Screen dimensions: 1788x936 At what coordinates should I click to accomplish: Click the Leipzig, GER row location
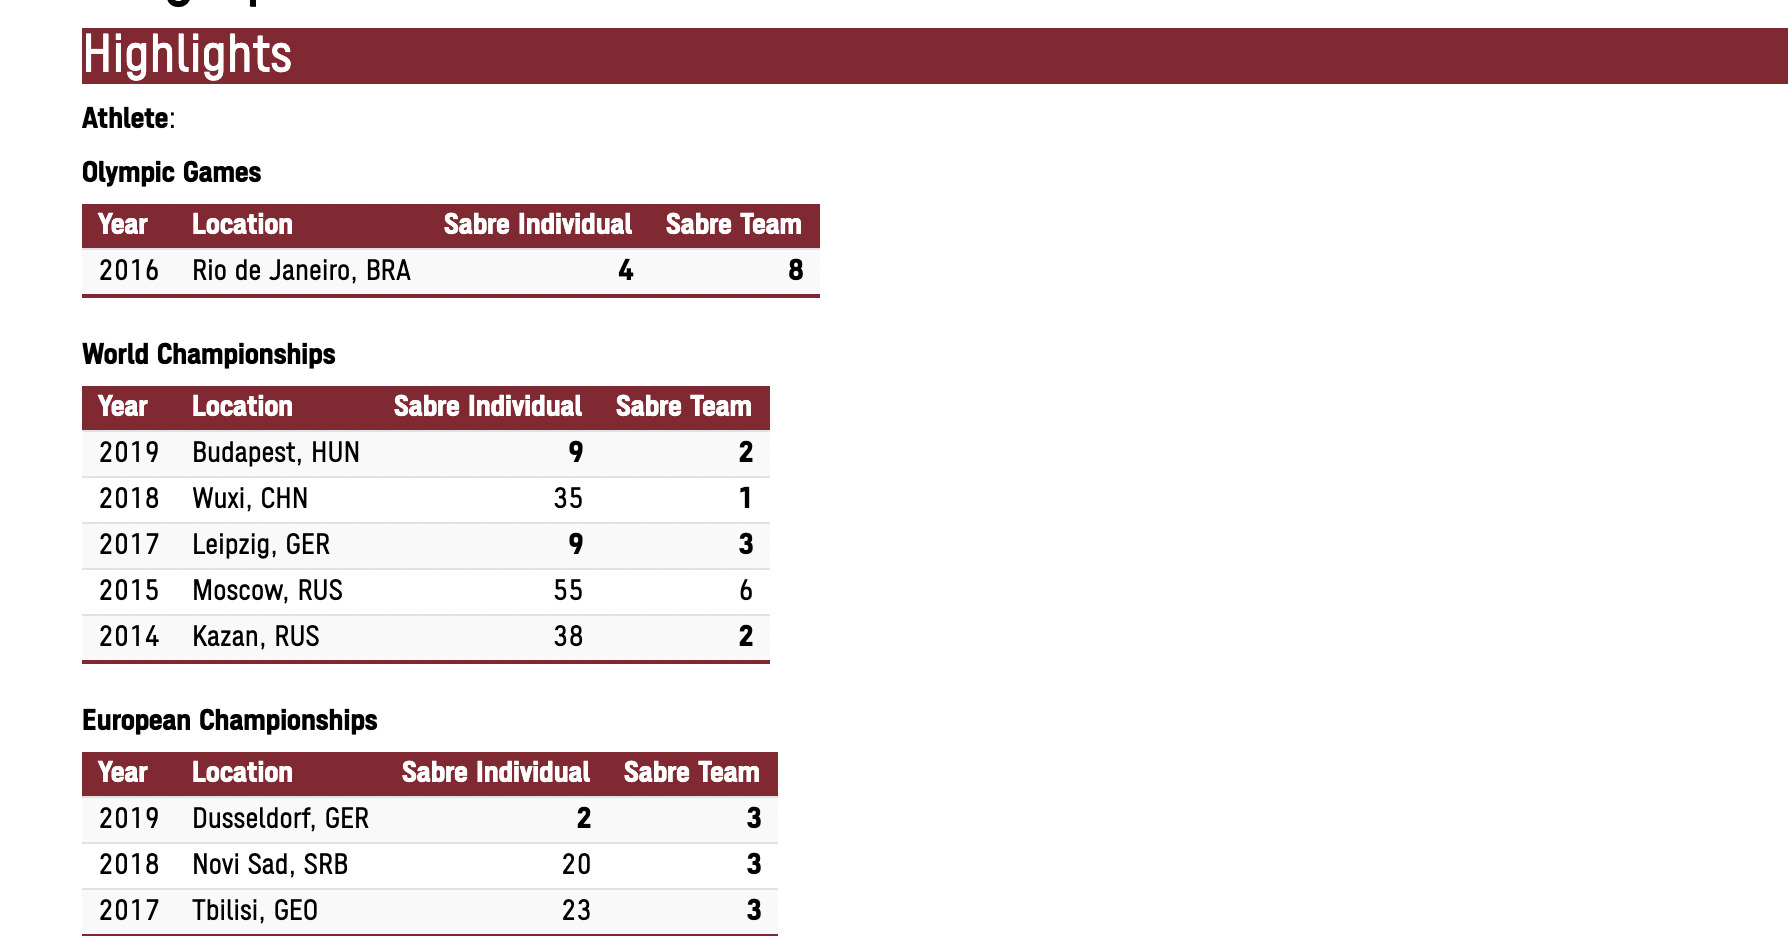coord(260,545)
